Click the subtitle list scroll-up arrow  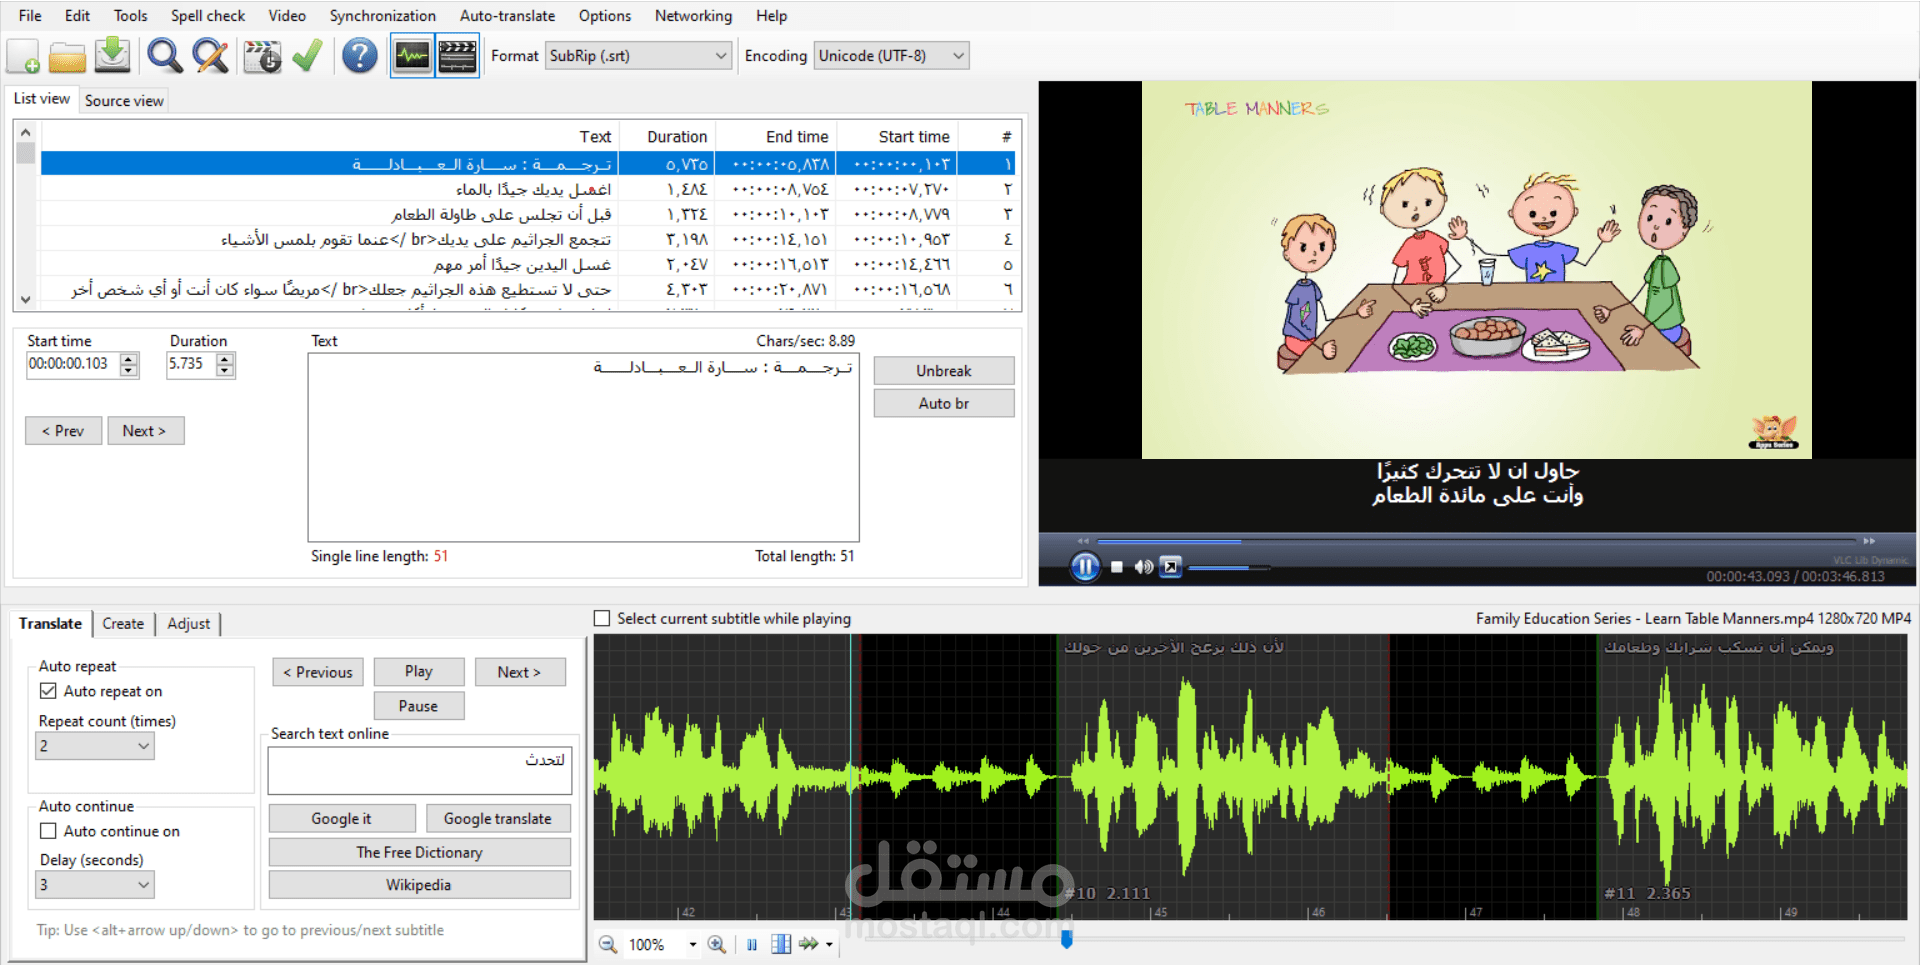tap(26, 132)
